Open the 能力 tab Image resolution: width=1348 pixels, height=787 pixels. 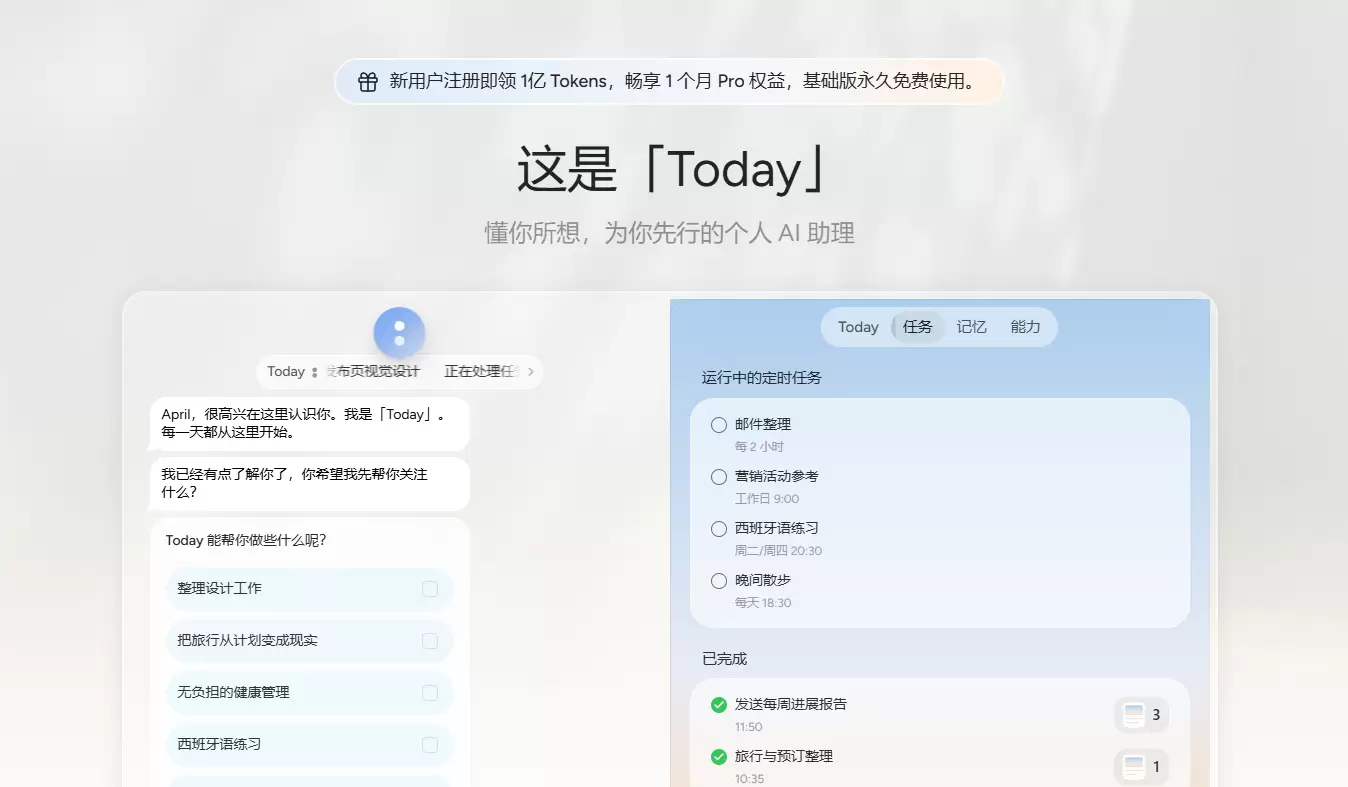[1025, 327]
